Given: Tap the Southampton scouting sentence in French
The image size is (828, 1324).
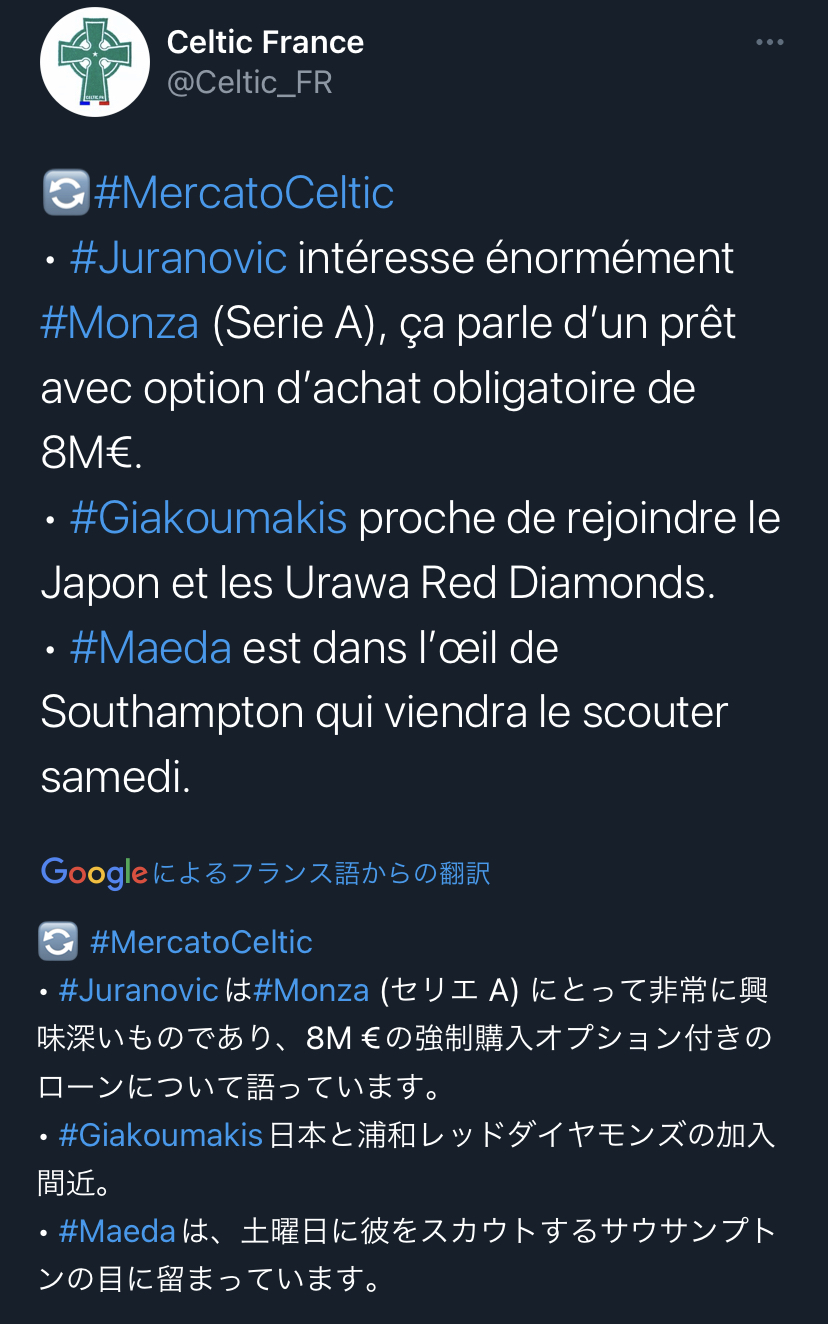Looking at the screenshot, I should (384, 713).
